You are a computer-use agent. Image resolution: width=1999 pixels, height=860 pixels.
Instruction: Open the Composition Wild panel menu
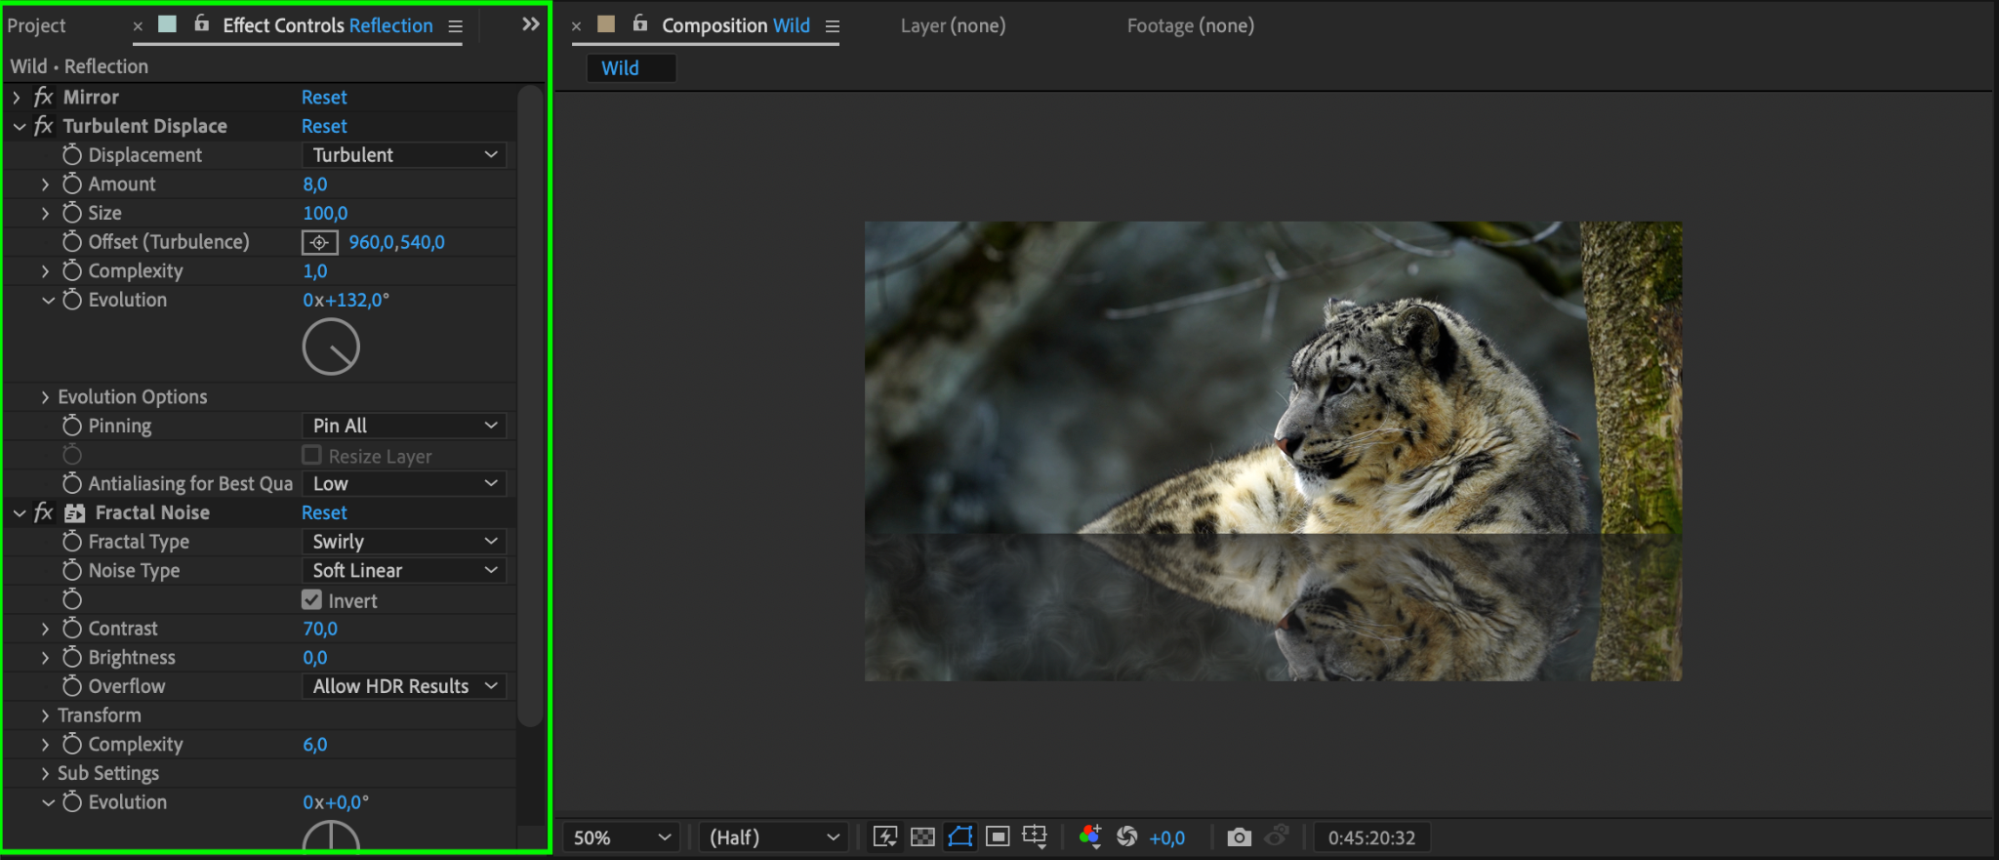tap(832, 26)
